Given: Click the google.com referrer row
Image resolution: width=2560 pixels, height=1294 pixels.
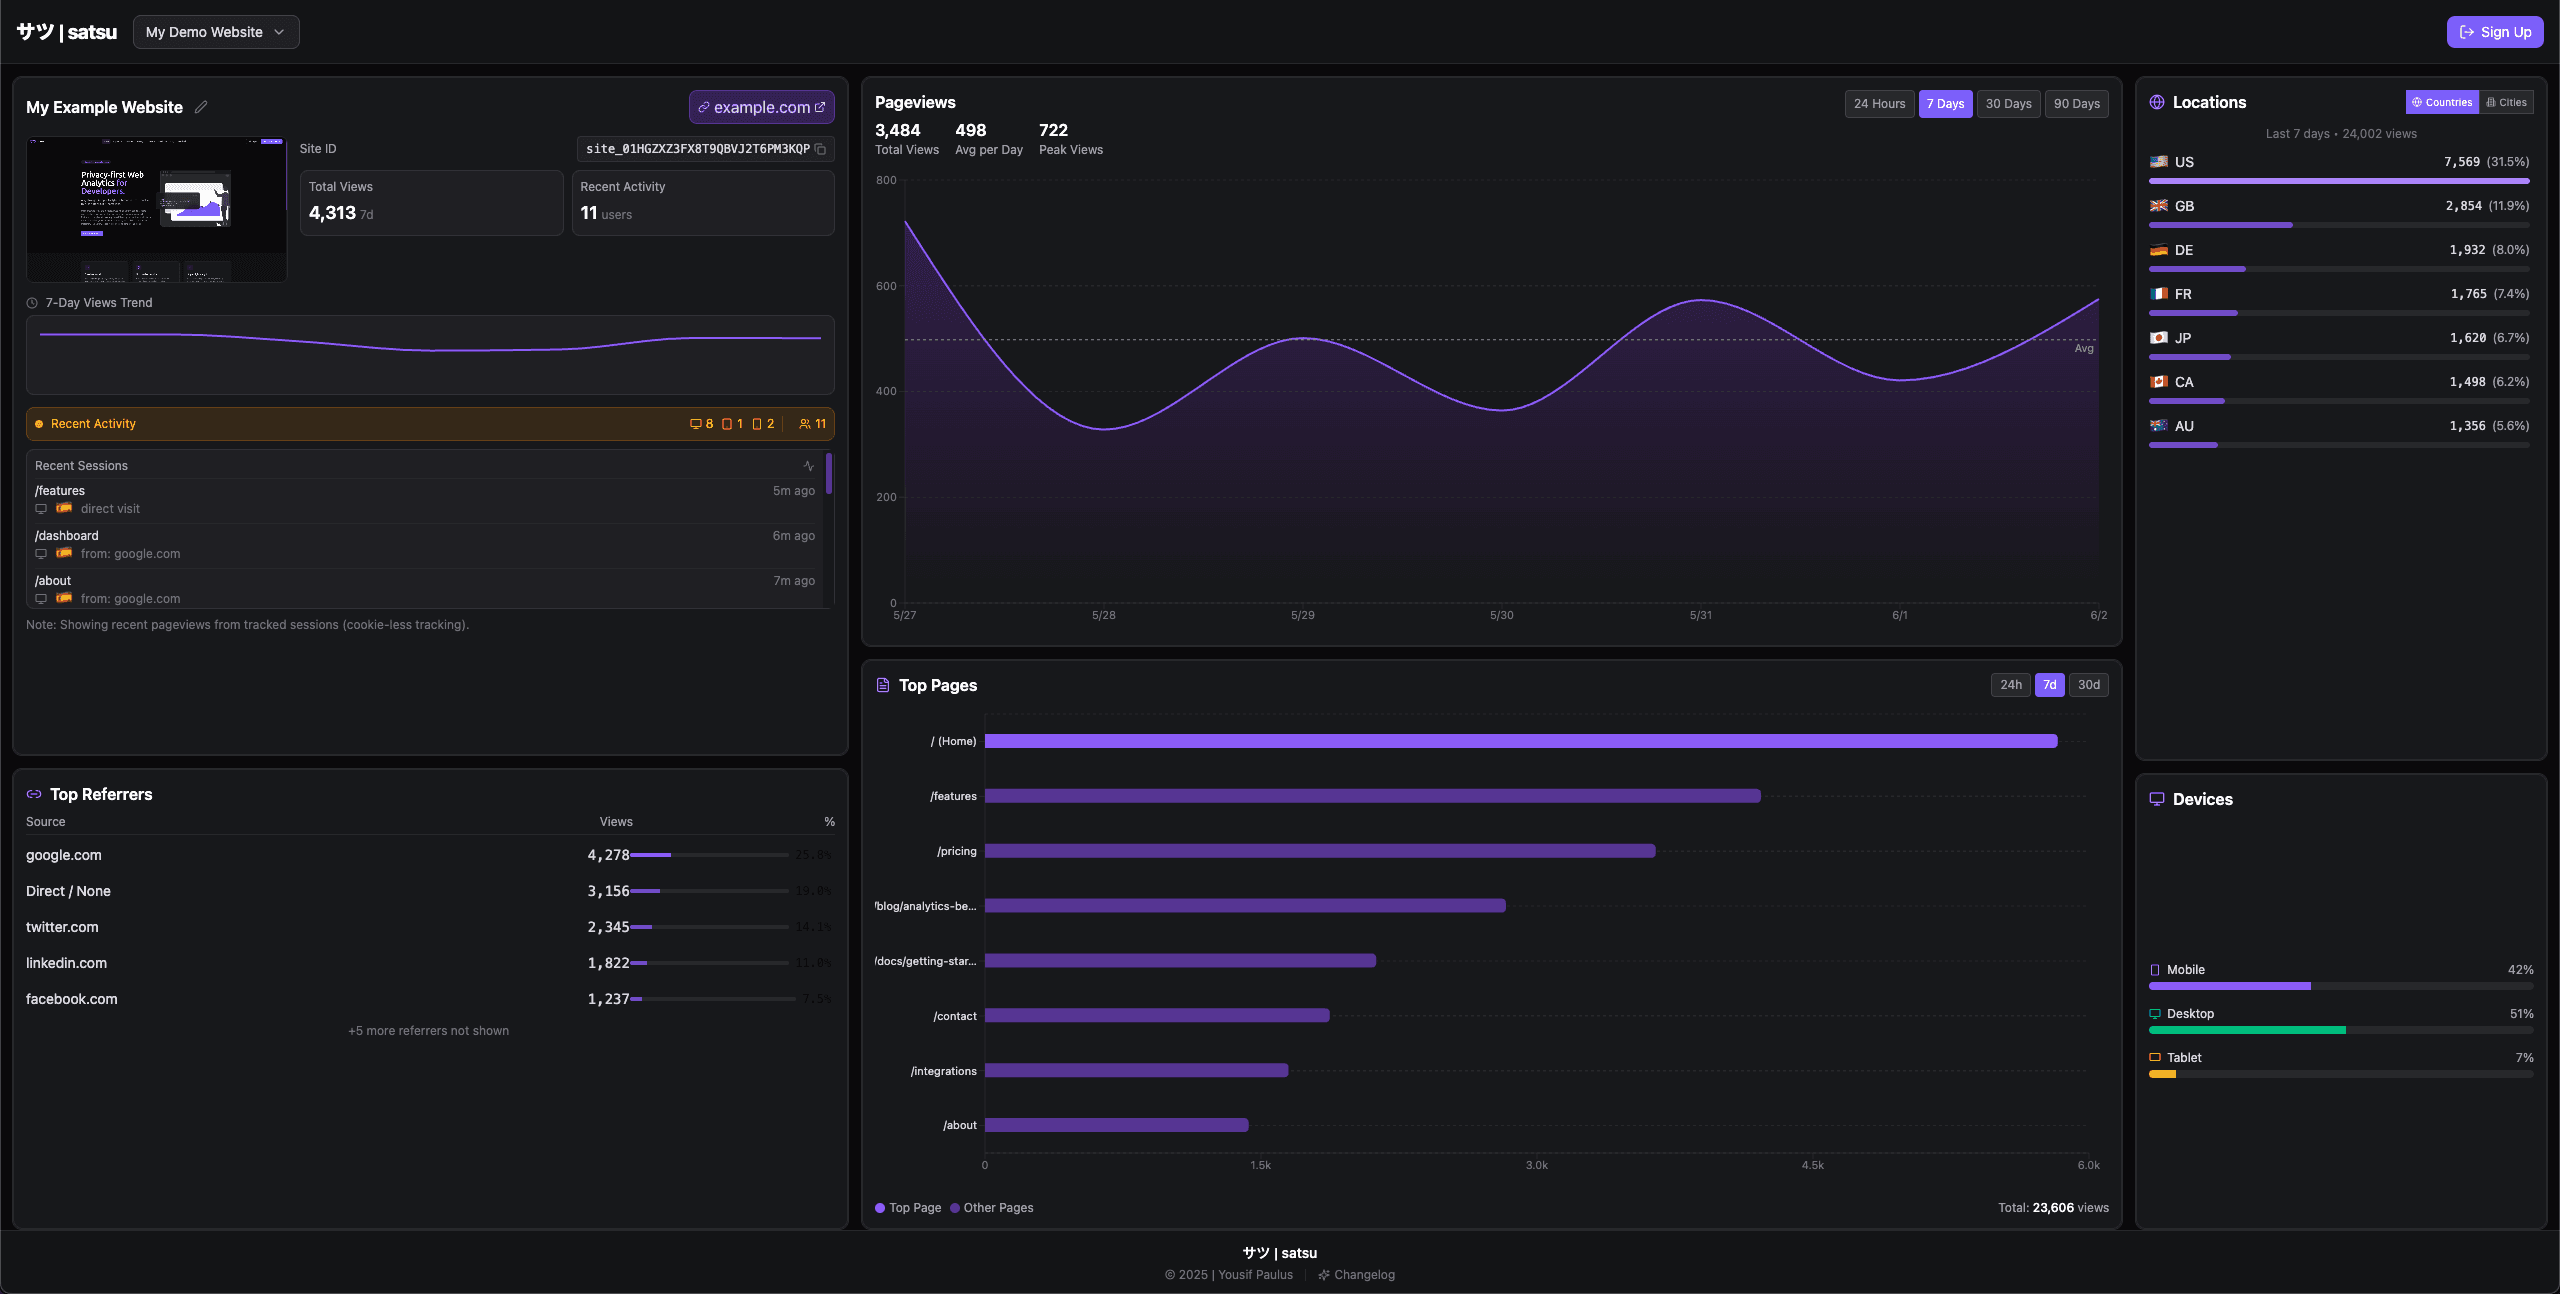Looking at the screenshot, I should point(430,855).
